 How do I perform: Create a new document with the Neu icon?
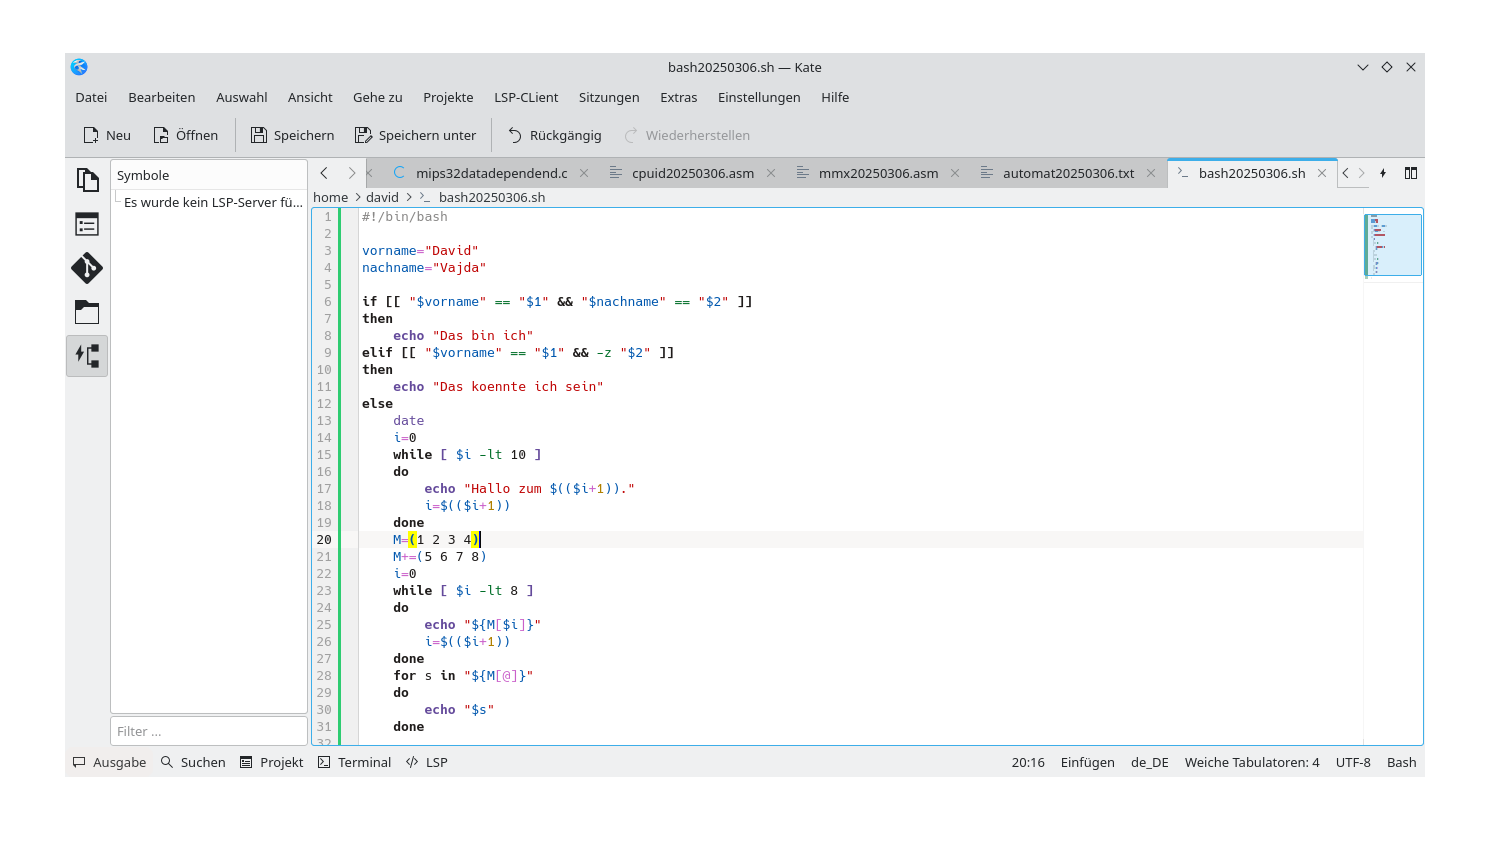(105, 134)
